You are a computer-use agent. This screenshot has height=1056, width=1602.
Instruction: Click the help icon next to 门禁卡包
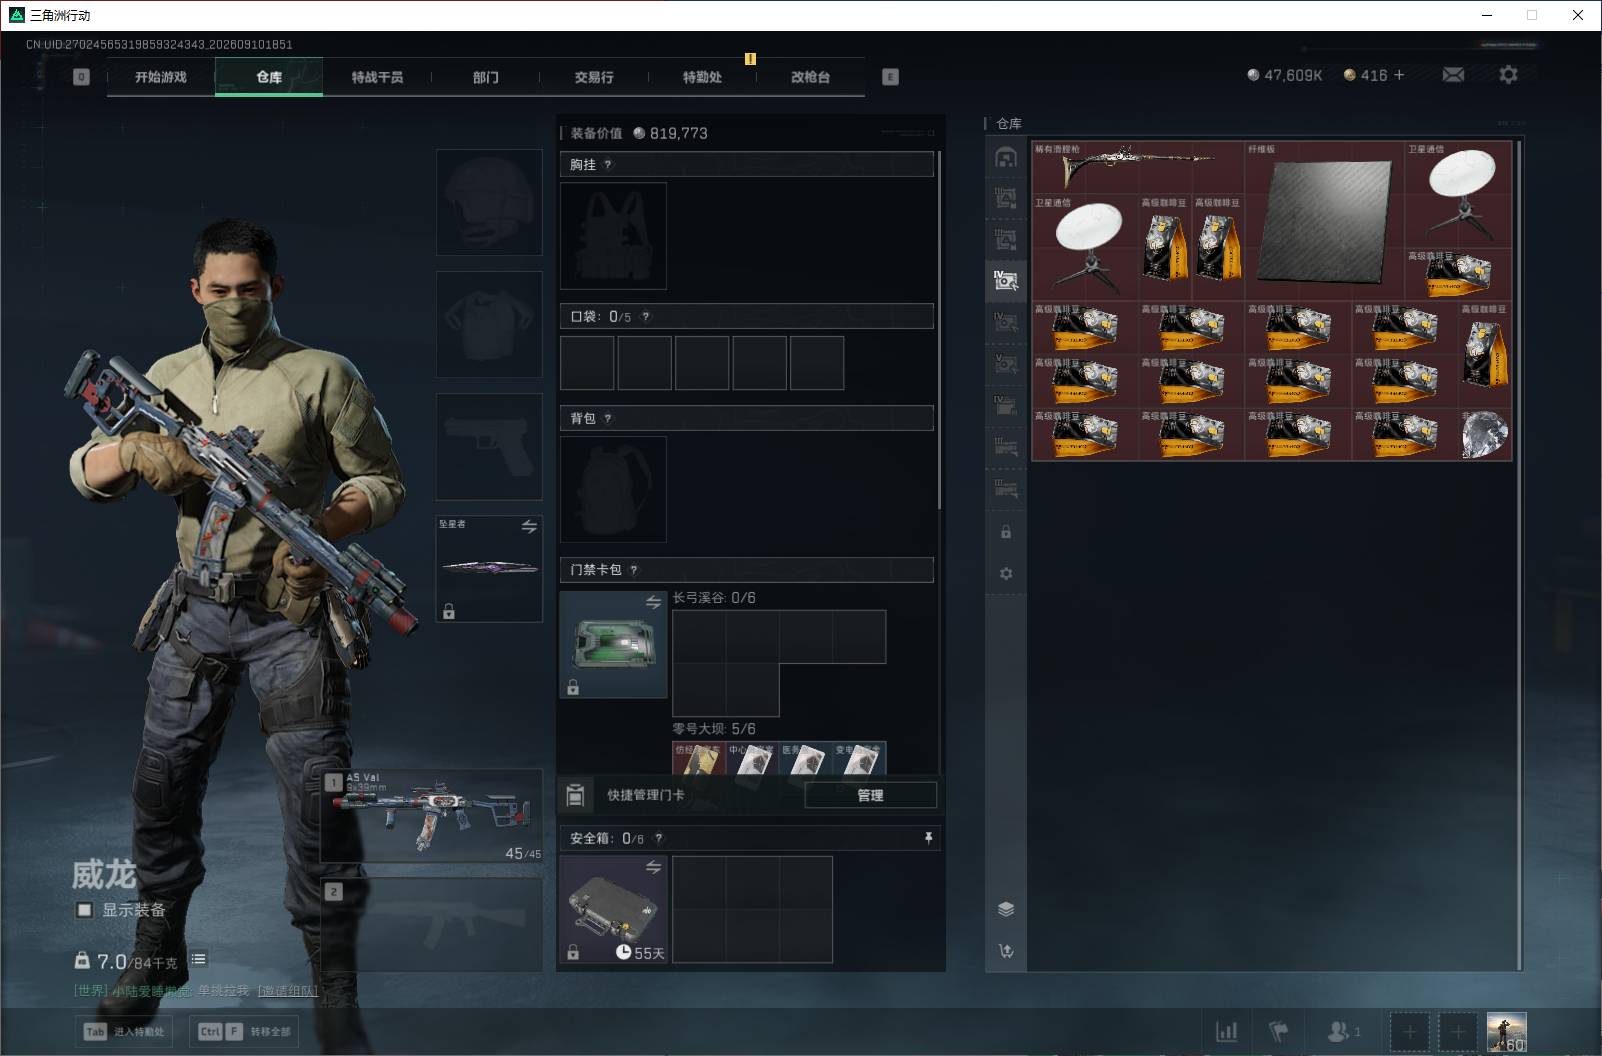634,570
